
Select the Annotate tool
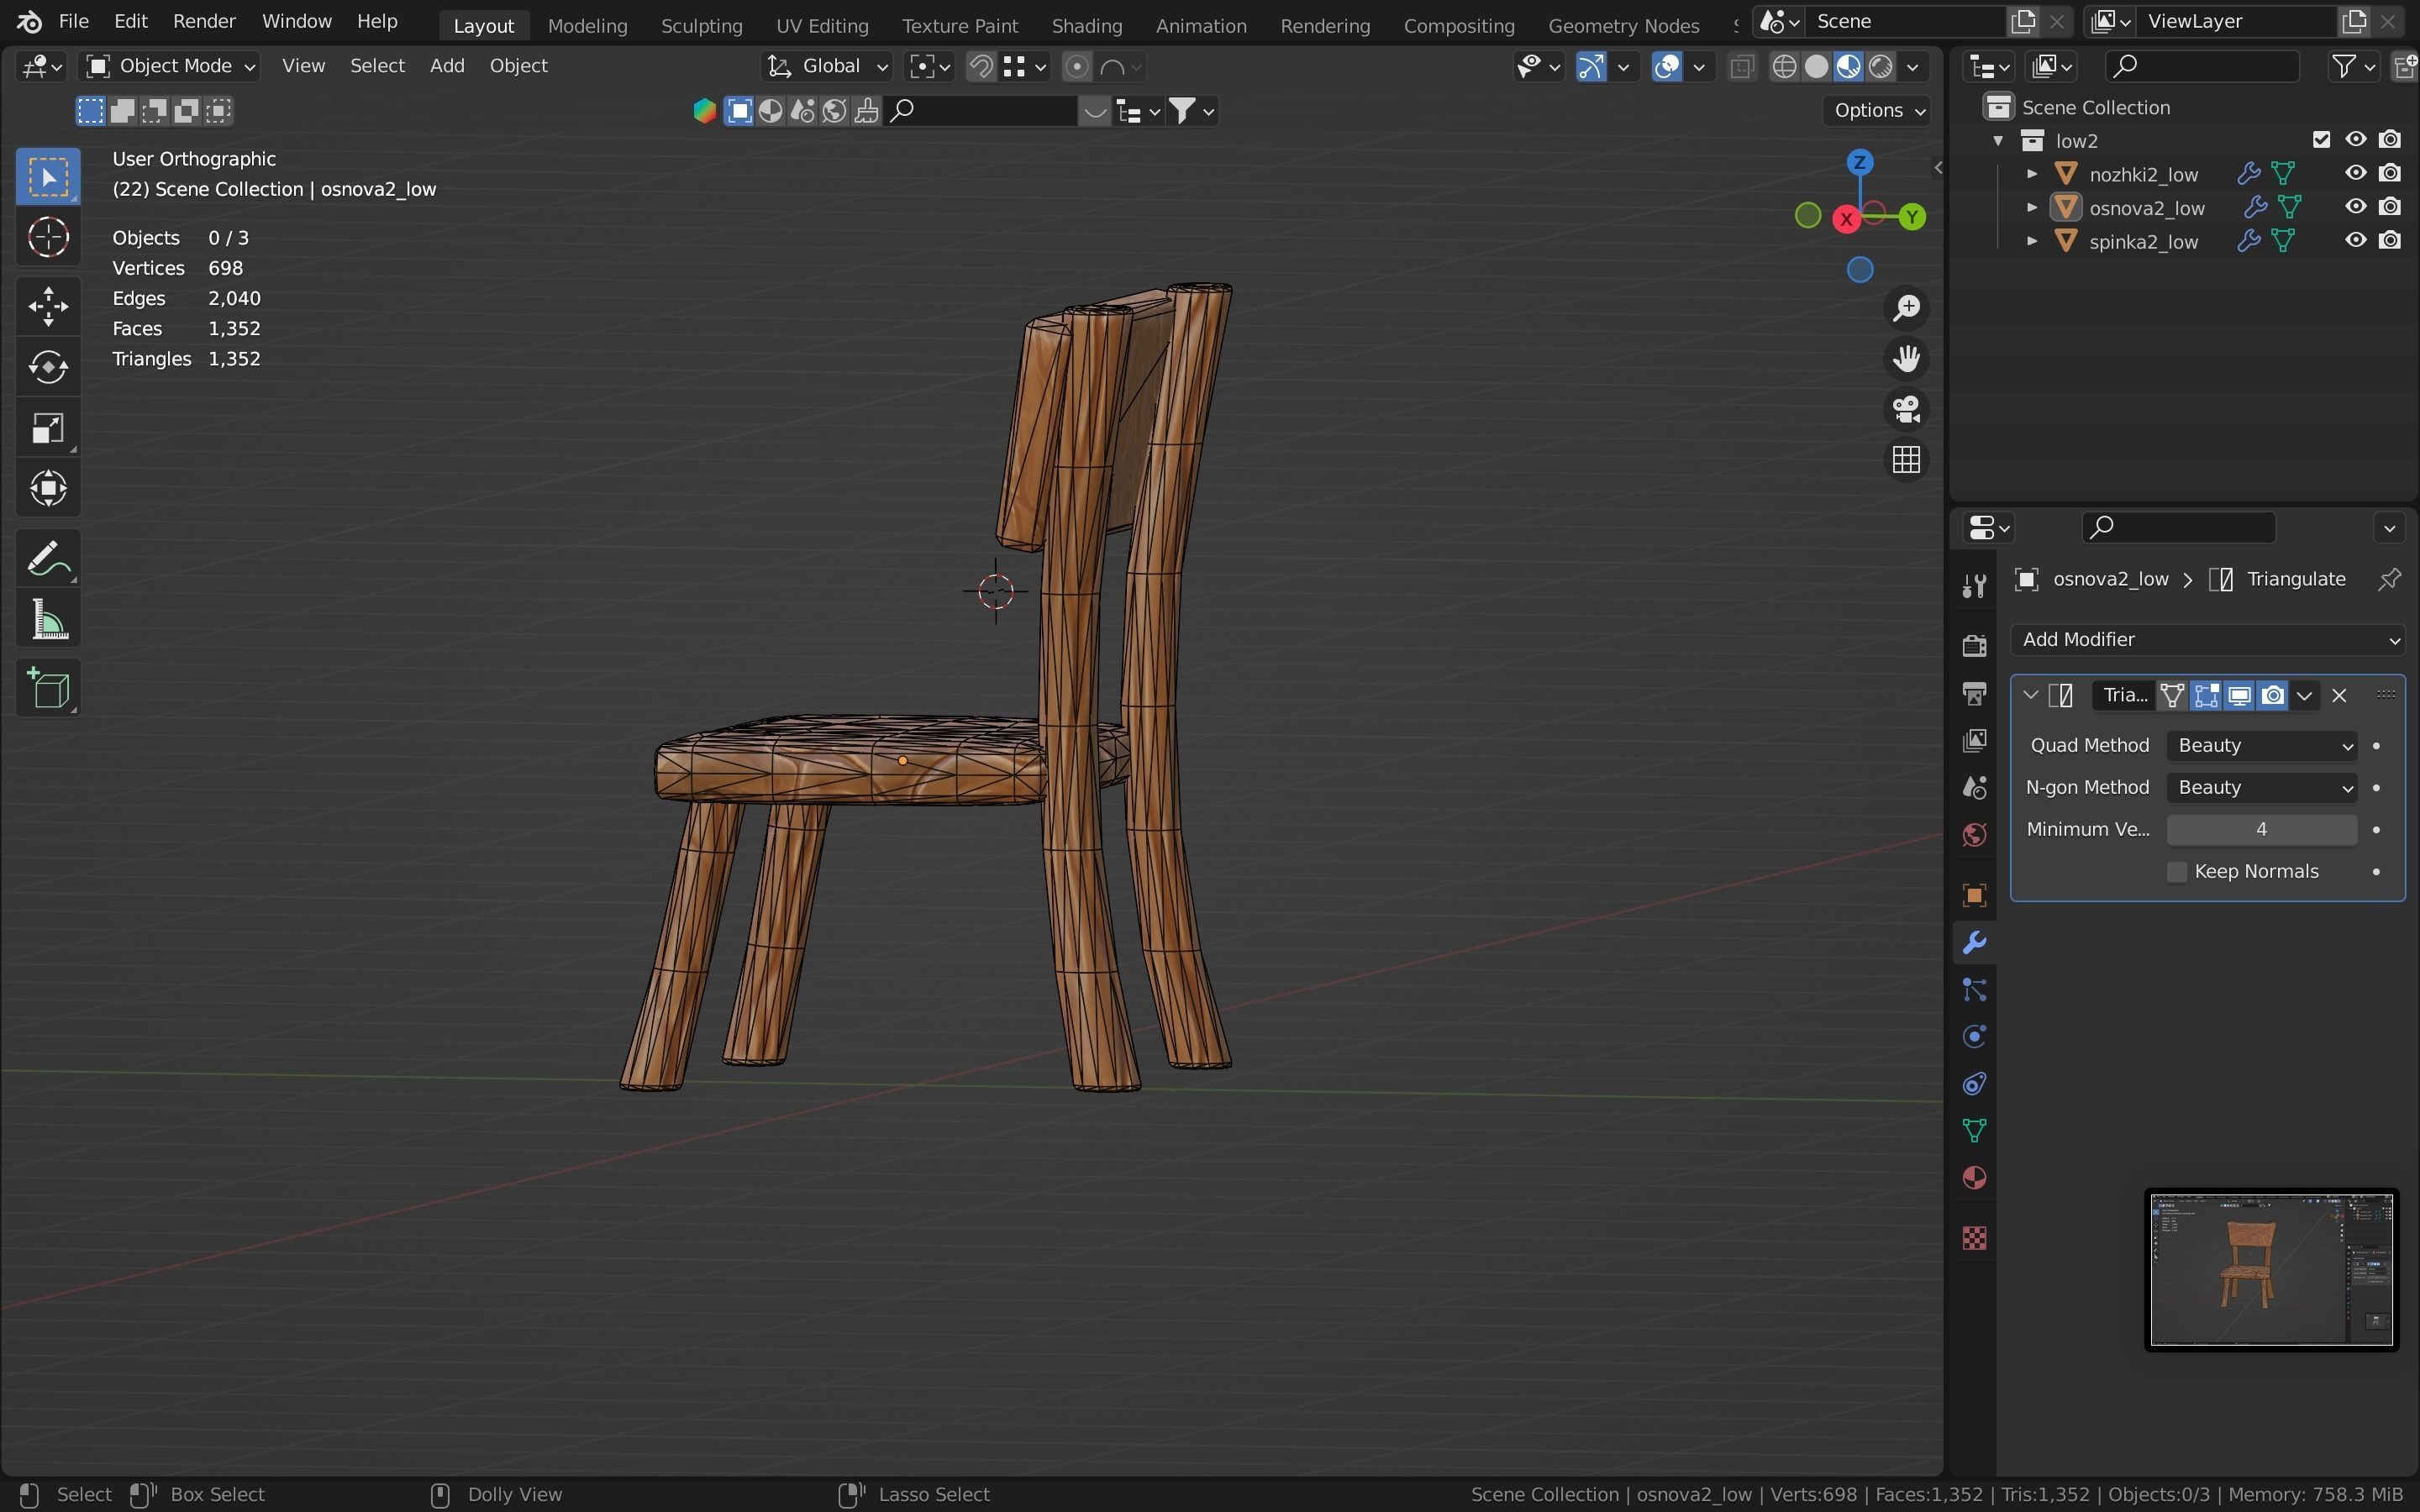[x=48, y=558]
